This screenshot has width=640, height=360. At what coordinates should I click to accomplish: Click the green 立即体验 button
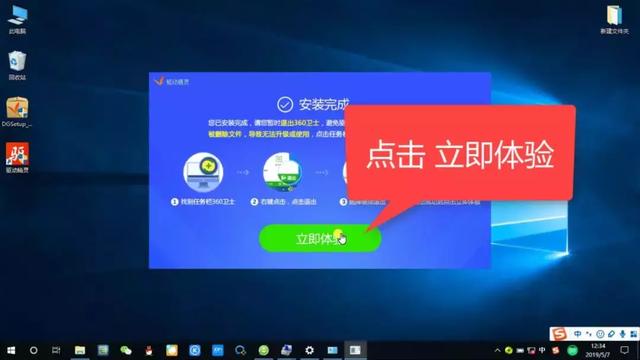[x=320, y=238]
